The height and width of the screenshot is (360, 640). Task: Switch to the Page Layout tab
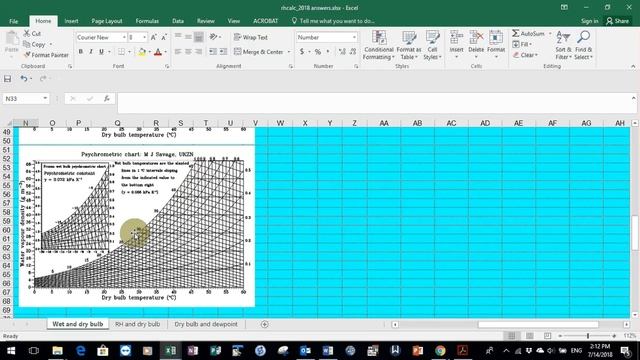[x=107, y=21]
